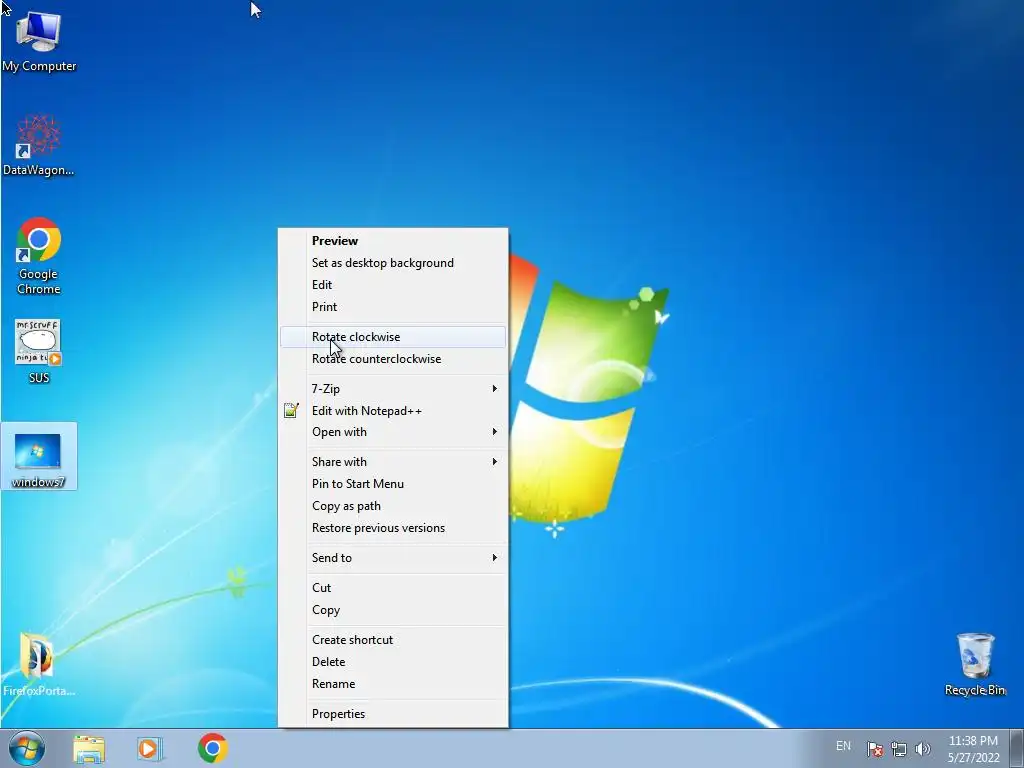Image resolution: width=1024 pixels, height=768 pixels.
Task: Launch Chrome from the taskbar
Action: pyautogui.click(x=213, y=748)
